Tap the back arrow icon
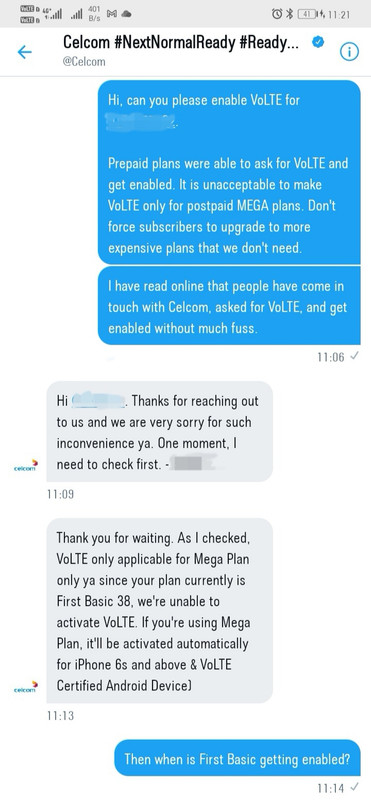The height and width of the screenshot is (800, 371). (x=24, y=52)
